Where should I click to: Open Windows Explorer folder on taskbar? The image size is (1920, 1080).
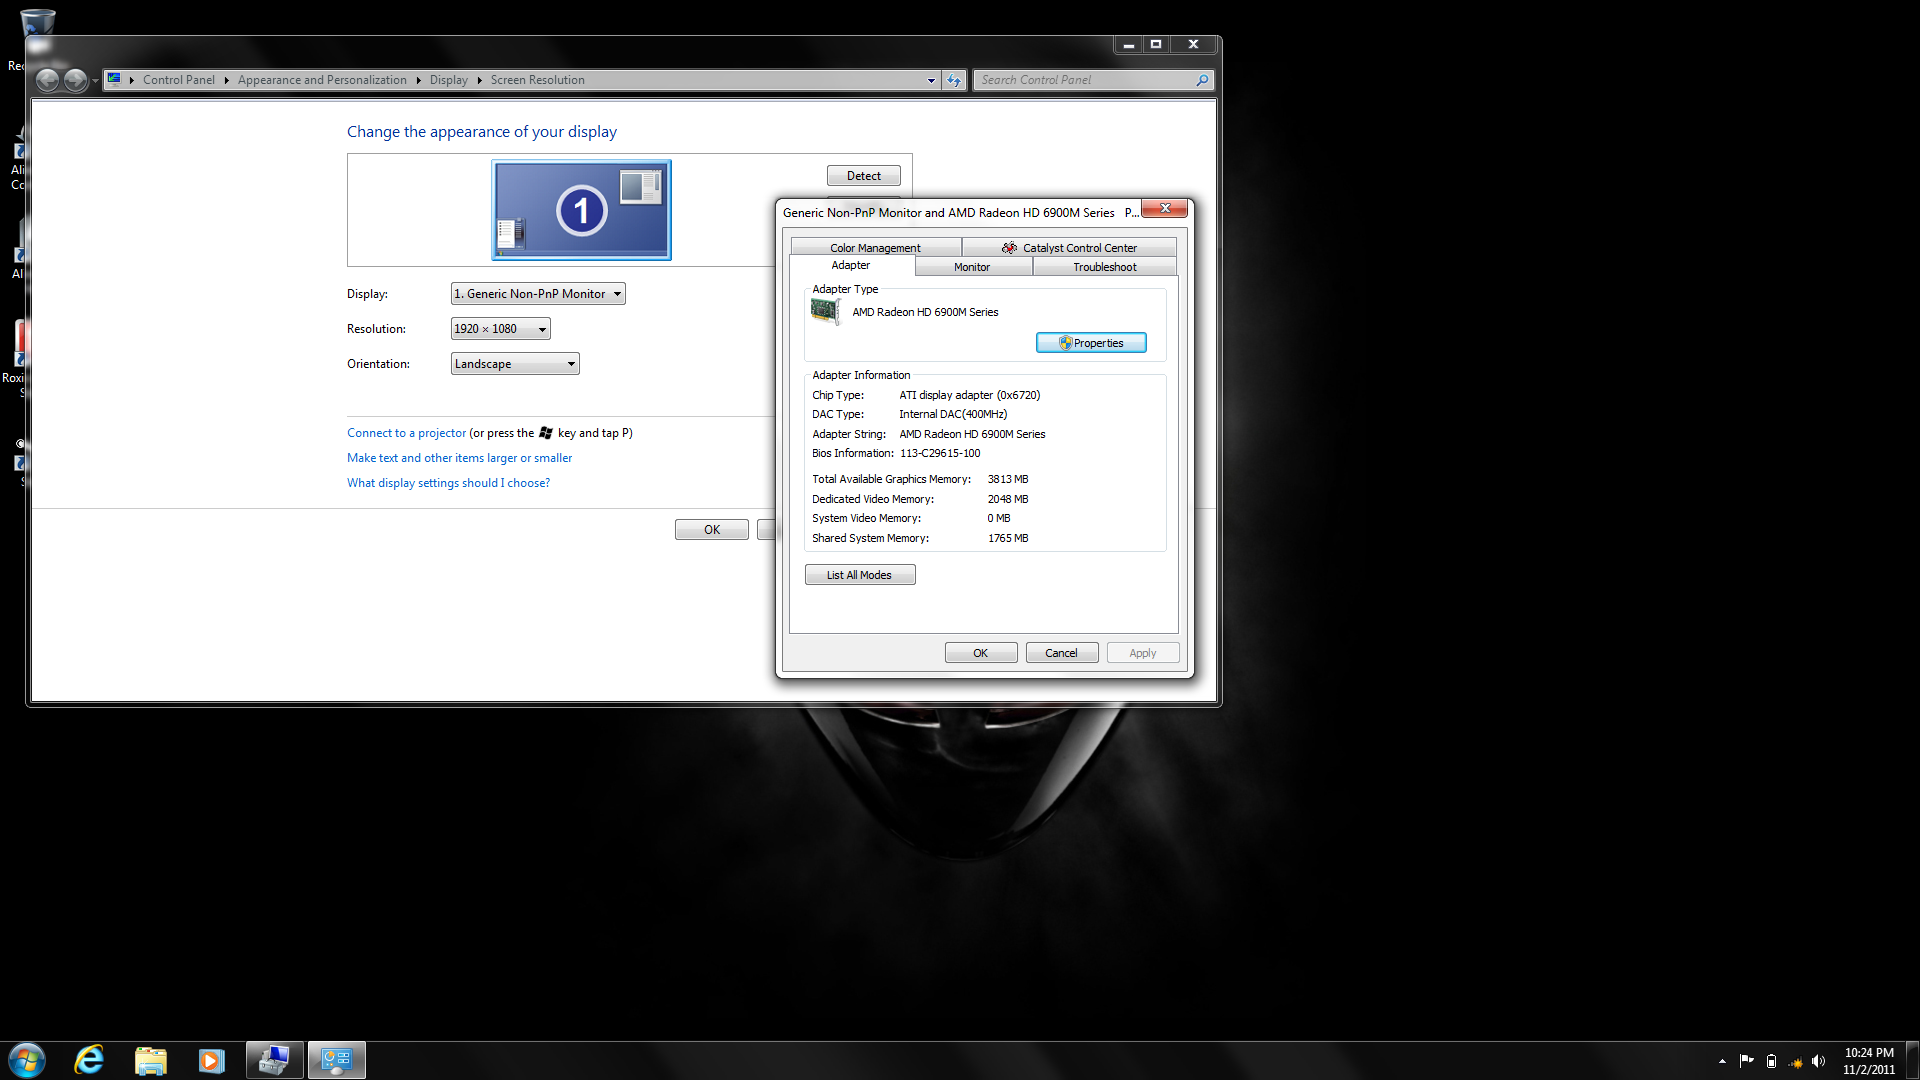point(151,1060)
